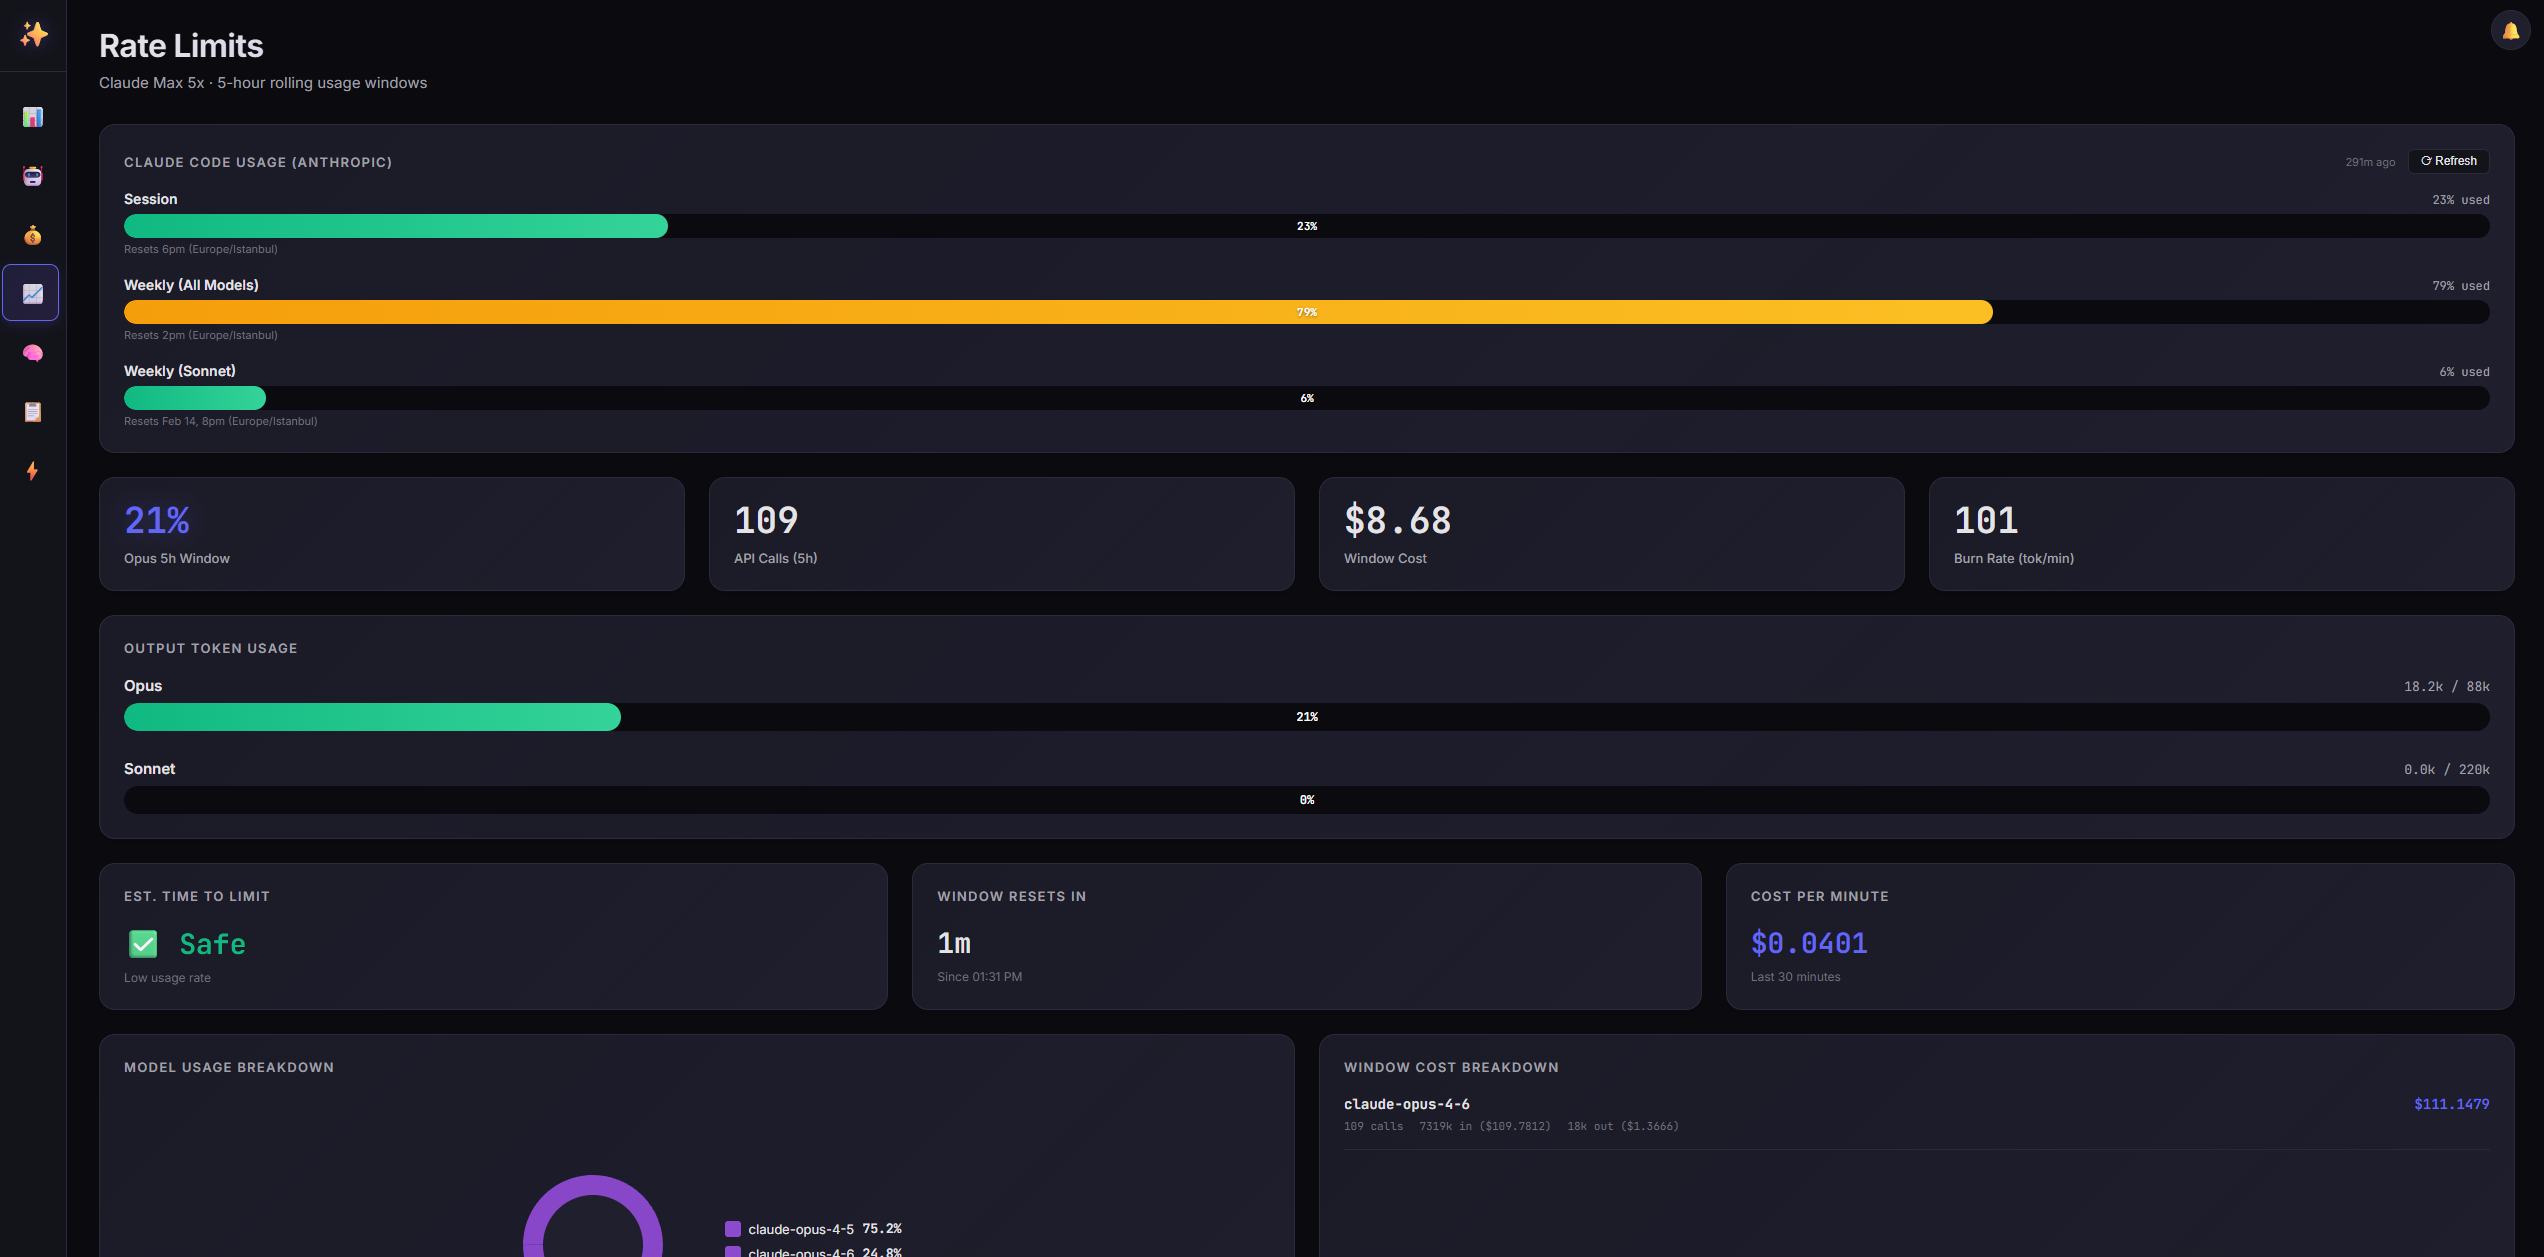Click the sparkles logo icon in sidebar

click(x=33, y=34)
